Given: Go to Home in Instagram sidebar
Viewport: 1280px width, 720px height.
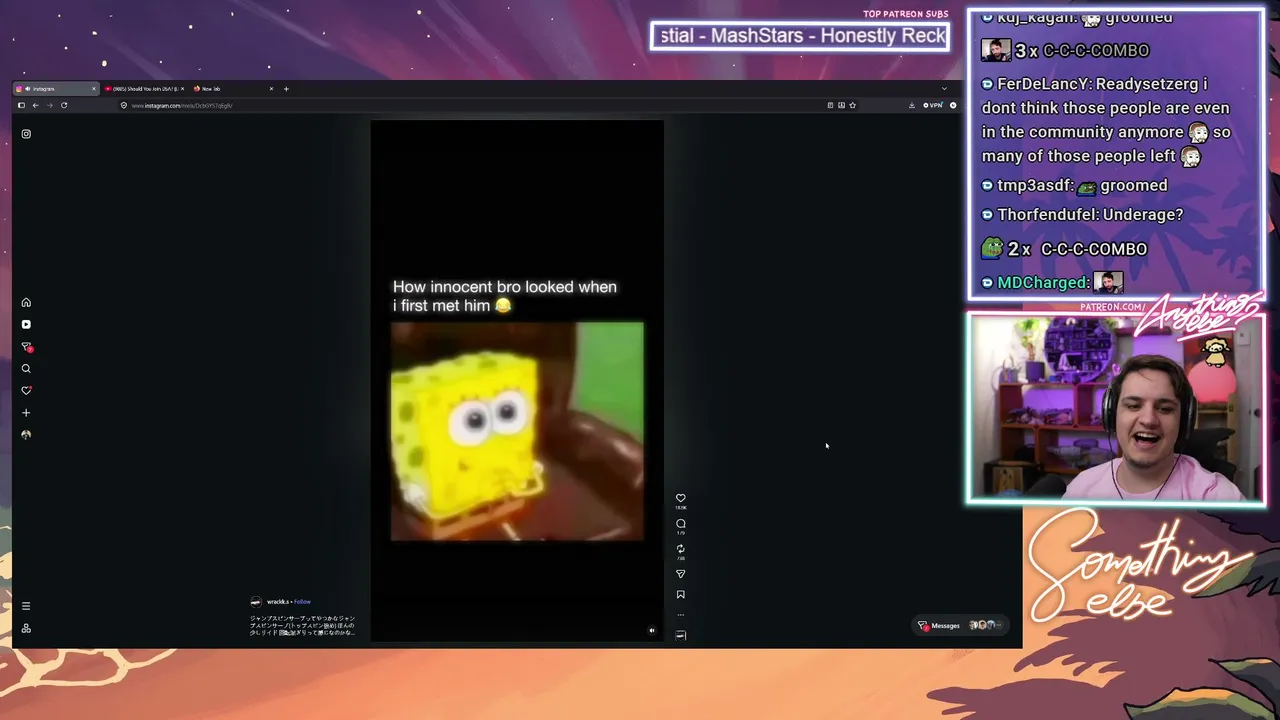Looking at the screenshot, I should click(x=26, y=302).
